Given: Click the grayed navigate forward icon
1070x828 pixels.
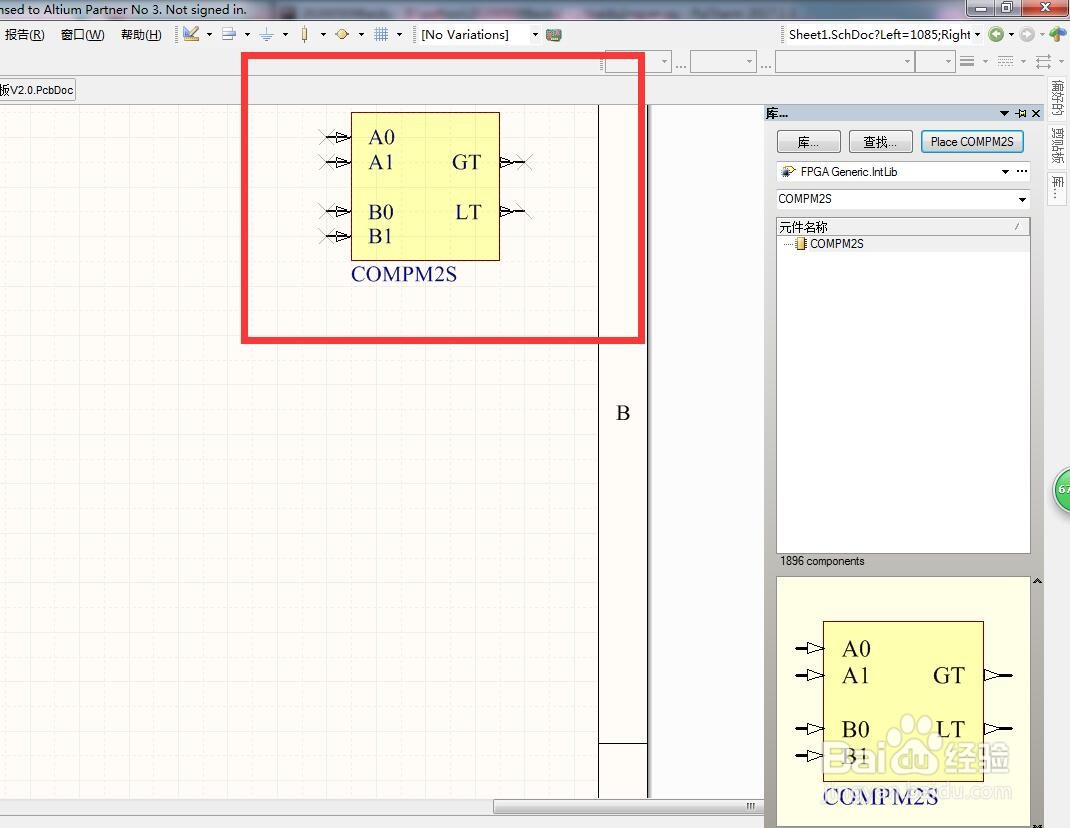Looking at the screenshot, I should (1027, 34).
